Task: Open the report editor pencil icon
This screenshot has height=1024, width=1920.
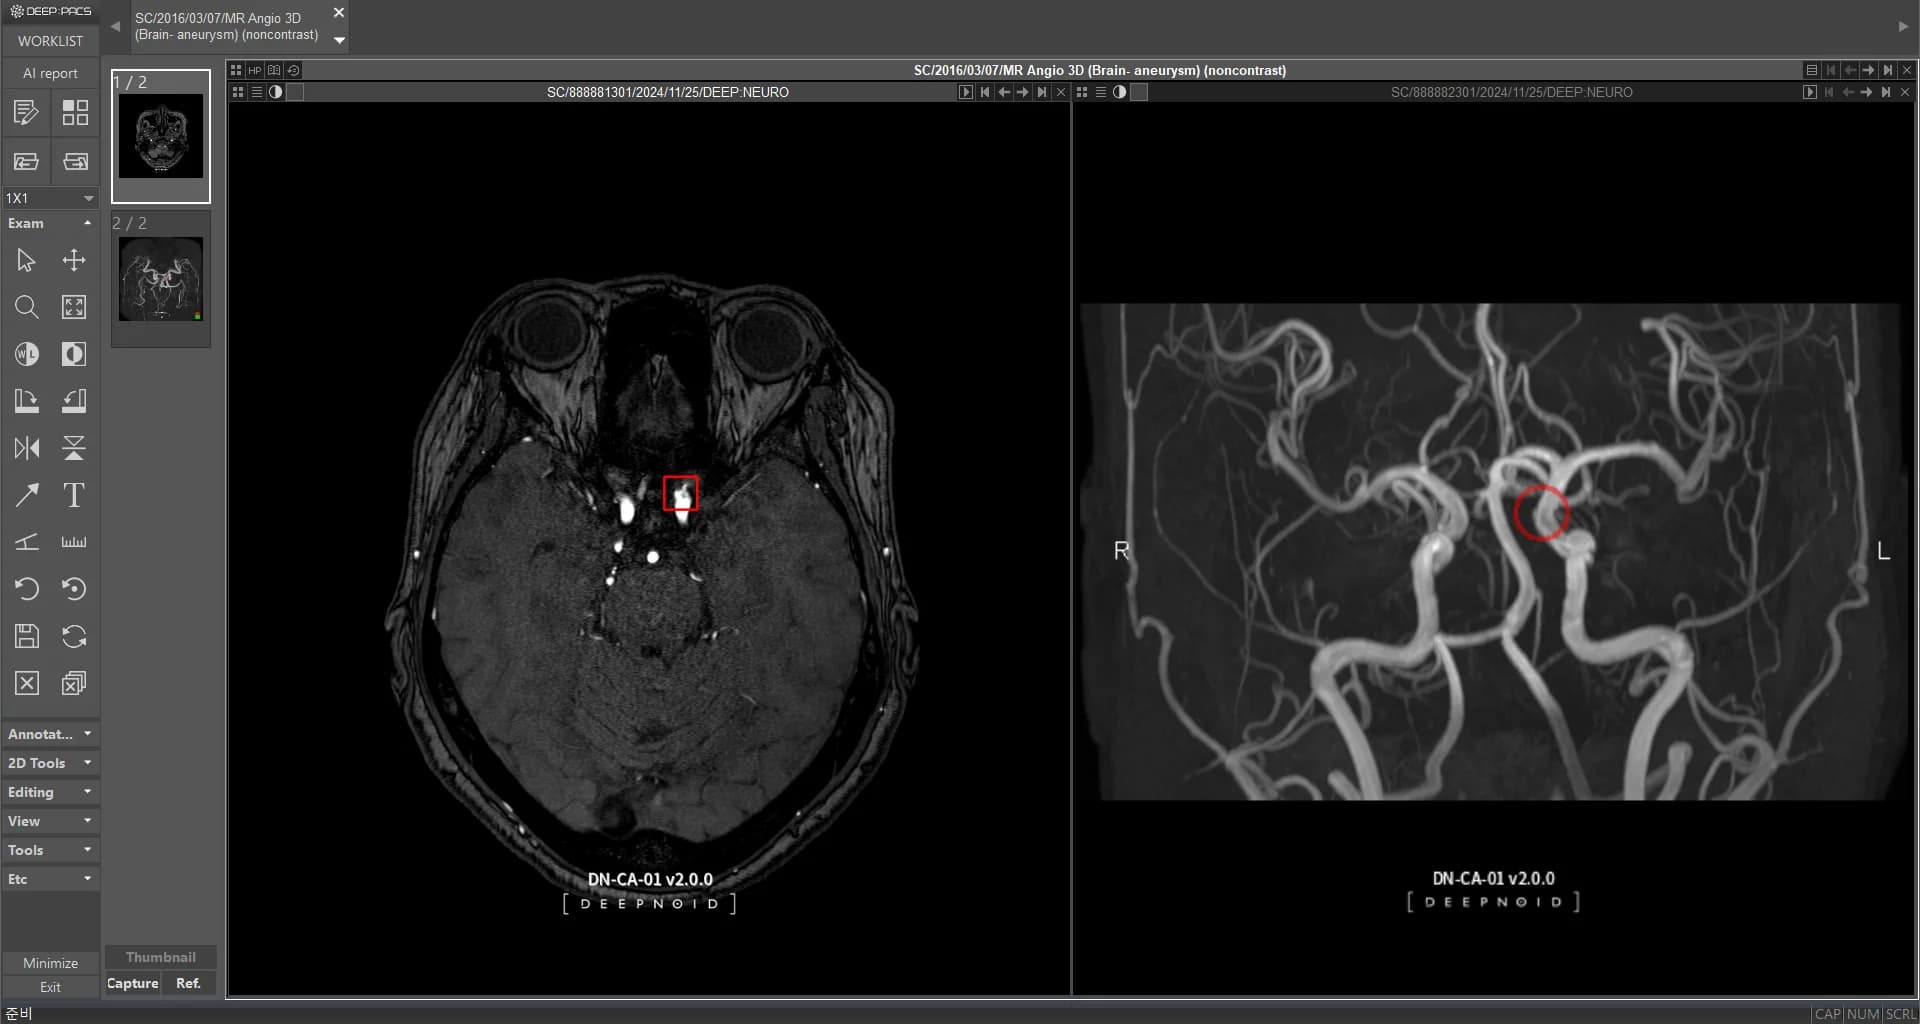Action: point(27,112)
